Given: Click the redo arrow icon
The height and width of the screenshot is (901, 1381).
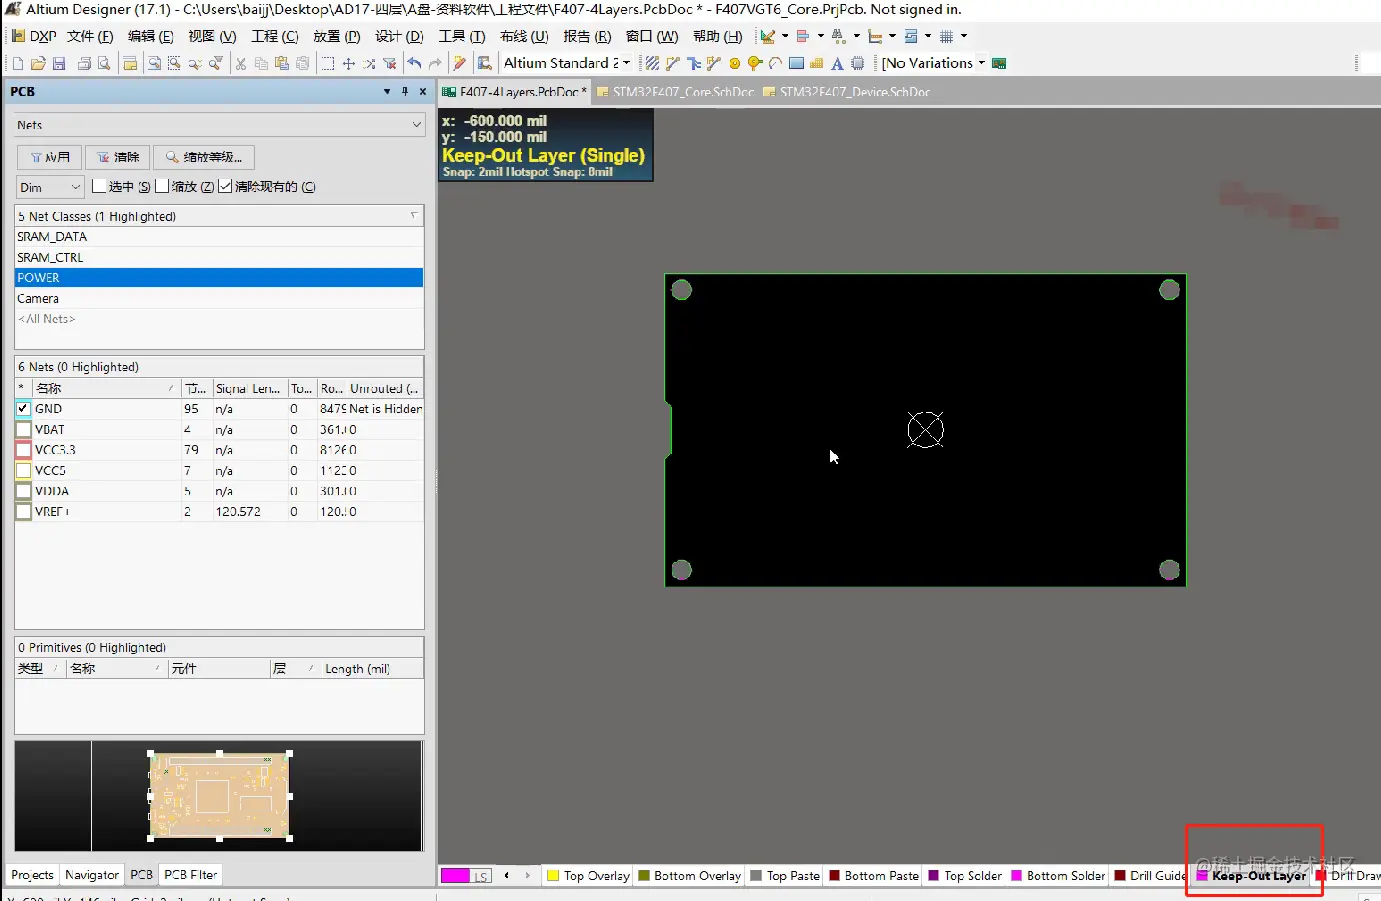Looking at the screenshot, I should [435, 63].
